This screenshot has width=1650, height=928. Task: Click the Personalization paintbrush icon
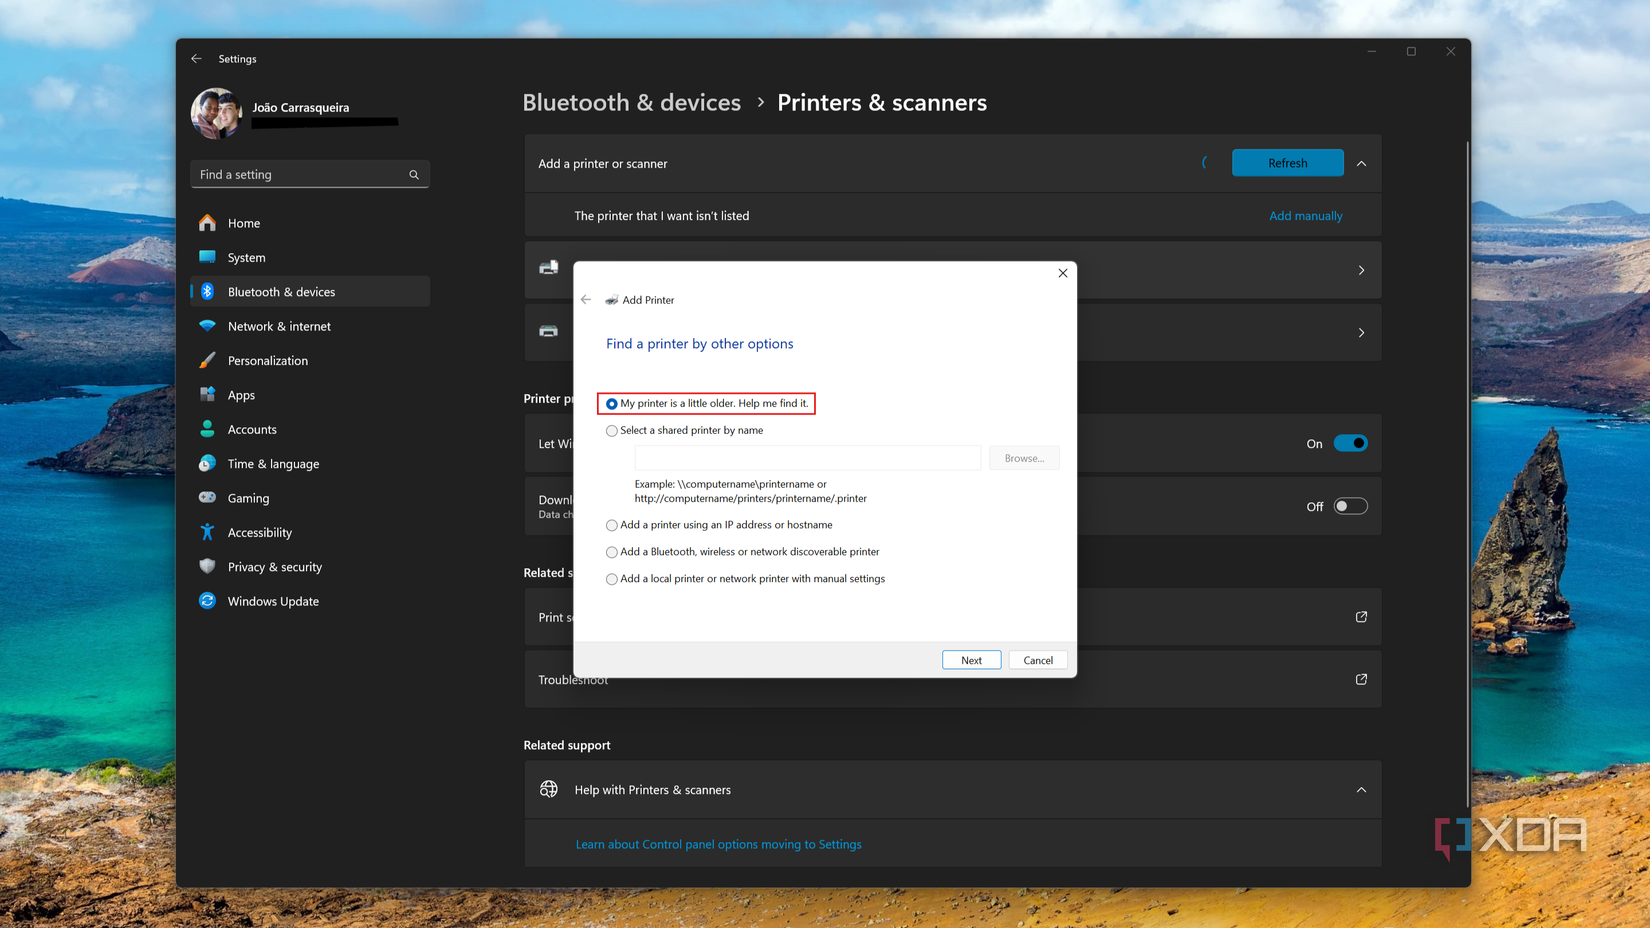point(207,361)
